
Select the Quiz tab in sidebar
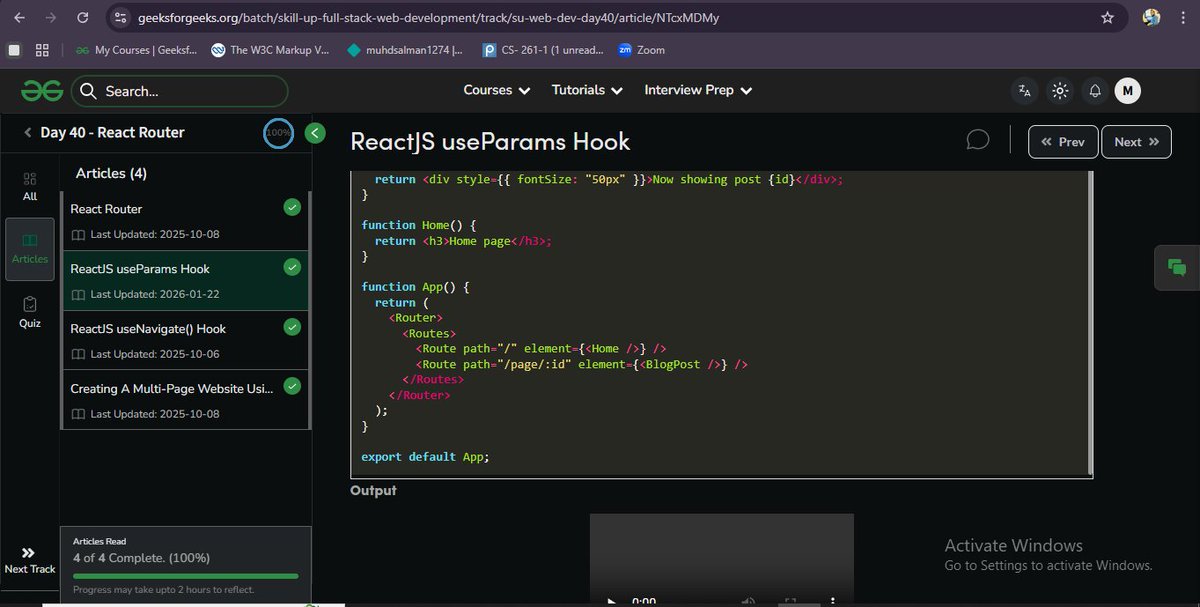[30, 313]
